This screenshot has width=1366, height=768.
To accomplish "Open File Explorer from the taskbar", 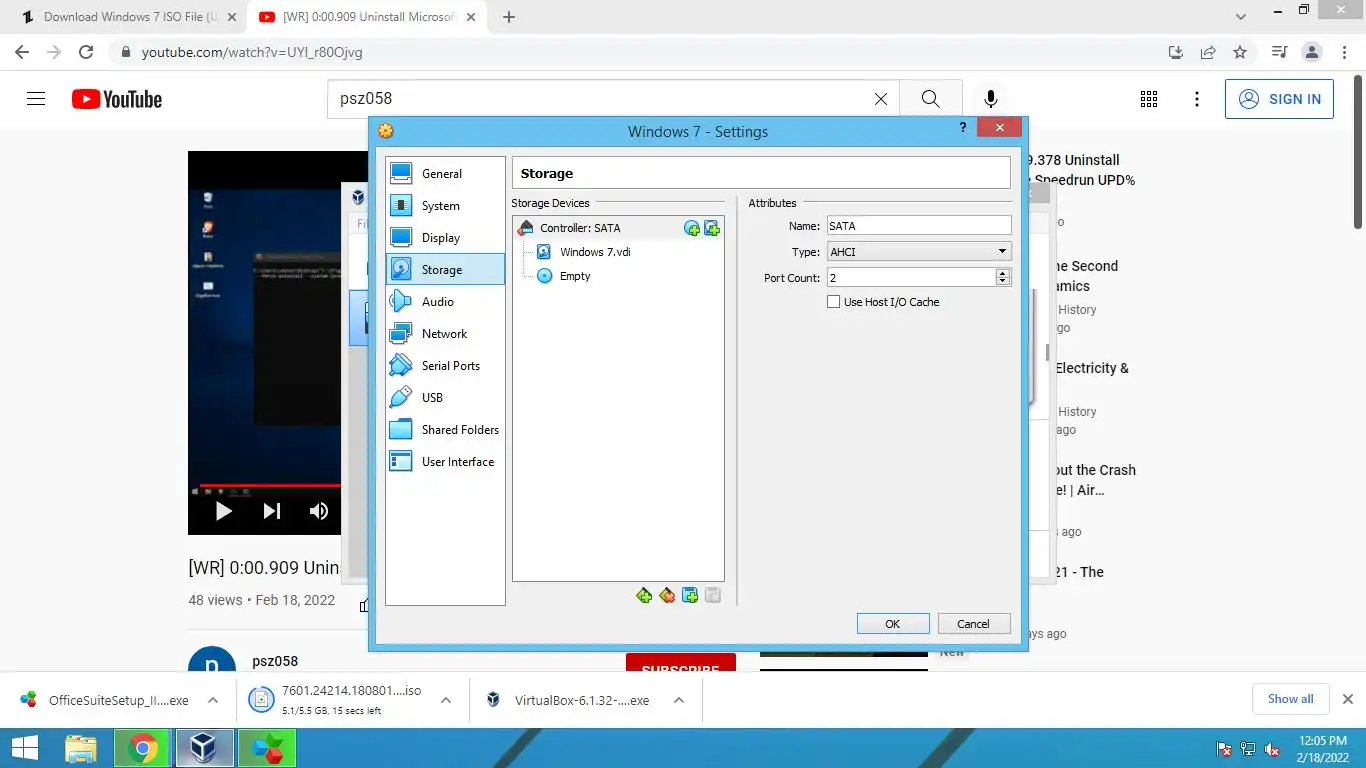I will coord(81,748).
